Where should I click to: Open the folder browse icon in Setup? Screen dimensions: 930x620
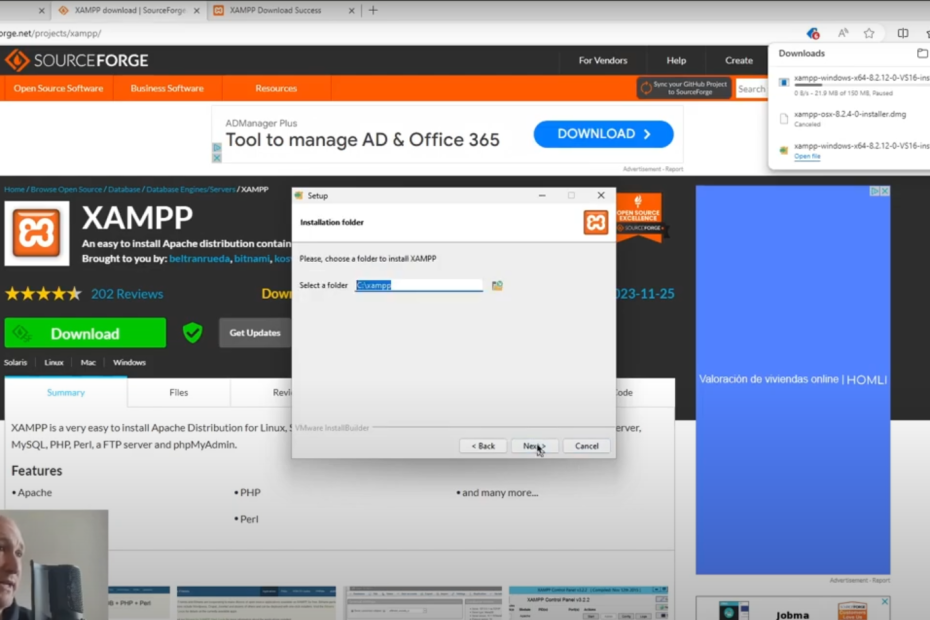pyautogui.click(x=497, y=285)
